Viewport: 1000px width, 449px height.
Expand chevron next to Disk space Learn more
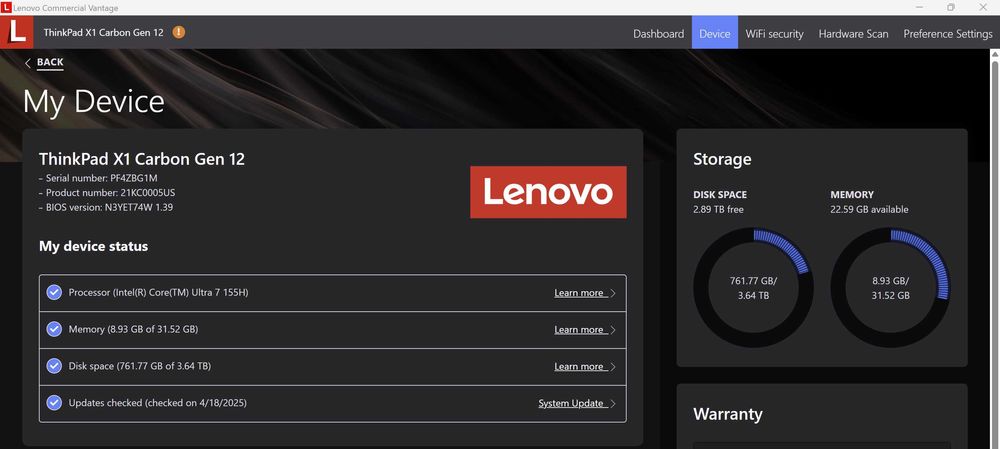(x=613, y=367)
